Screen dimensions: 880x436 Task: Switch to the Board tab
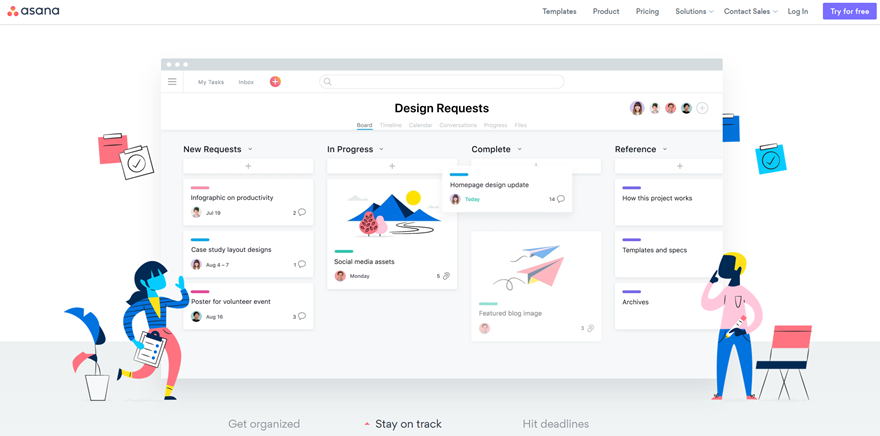tap(364, 125)
